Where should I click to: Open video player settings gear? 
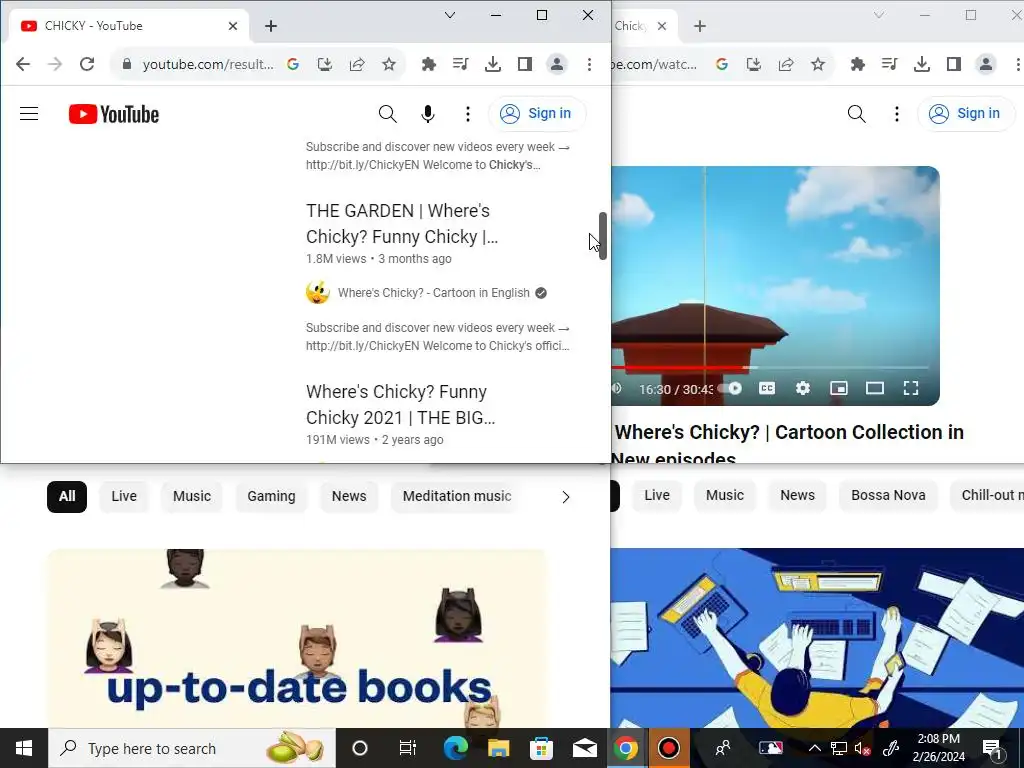pos(803,389)
